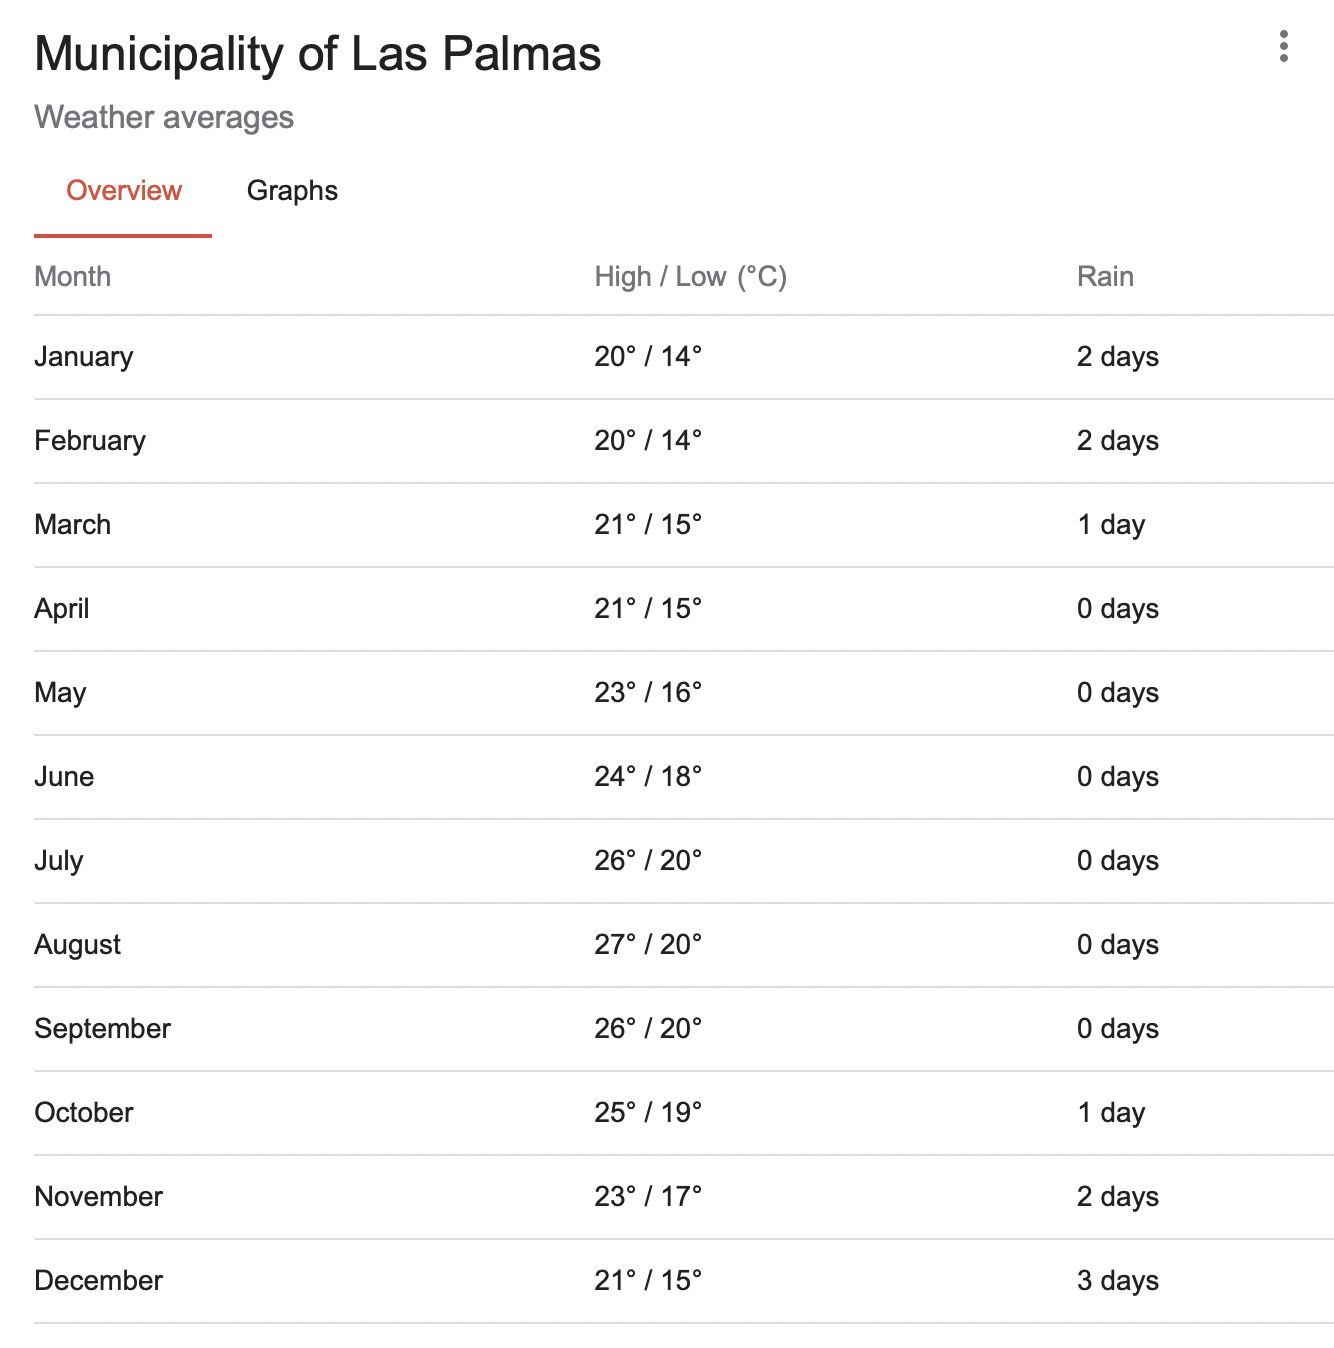Click June's 24° / 18° temperature
This screenshot has height=1348, width=1334.
648,777
